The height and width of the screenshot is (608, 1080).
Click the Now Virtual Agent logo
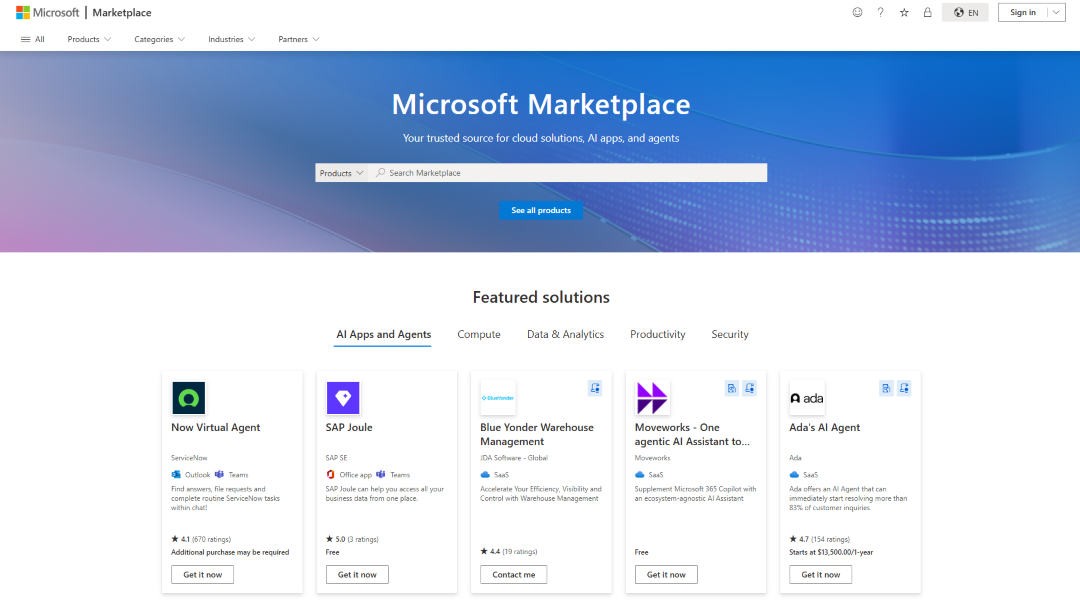pyautogui.click(x=188, y=397)
